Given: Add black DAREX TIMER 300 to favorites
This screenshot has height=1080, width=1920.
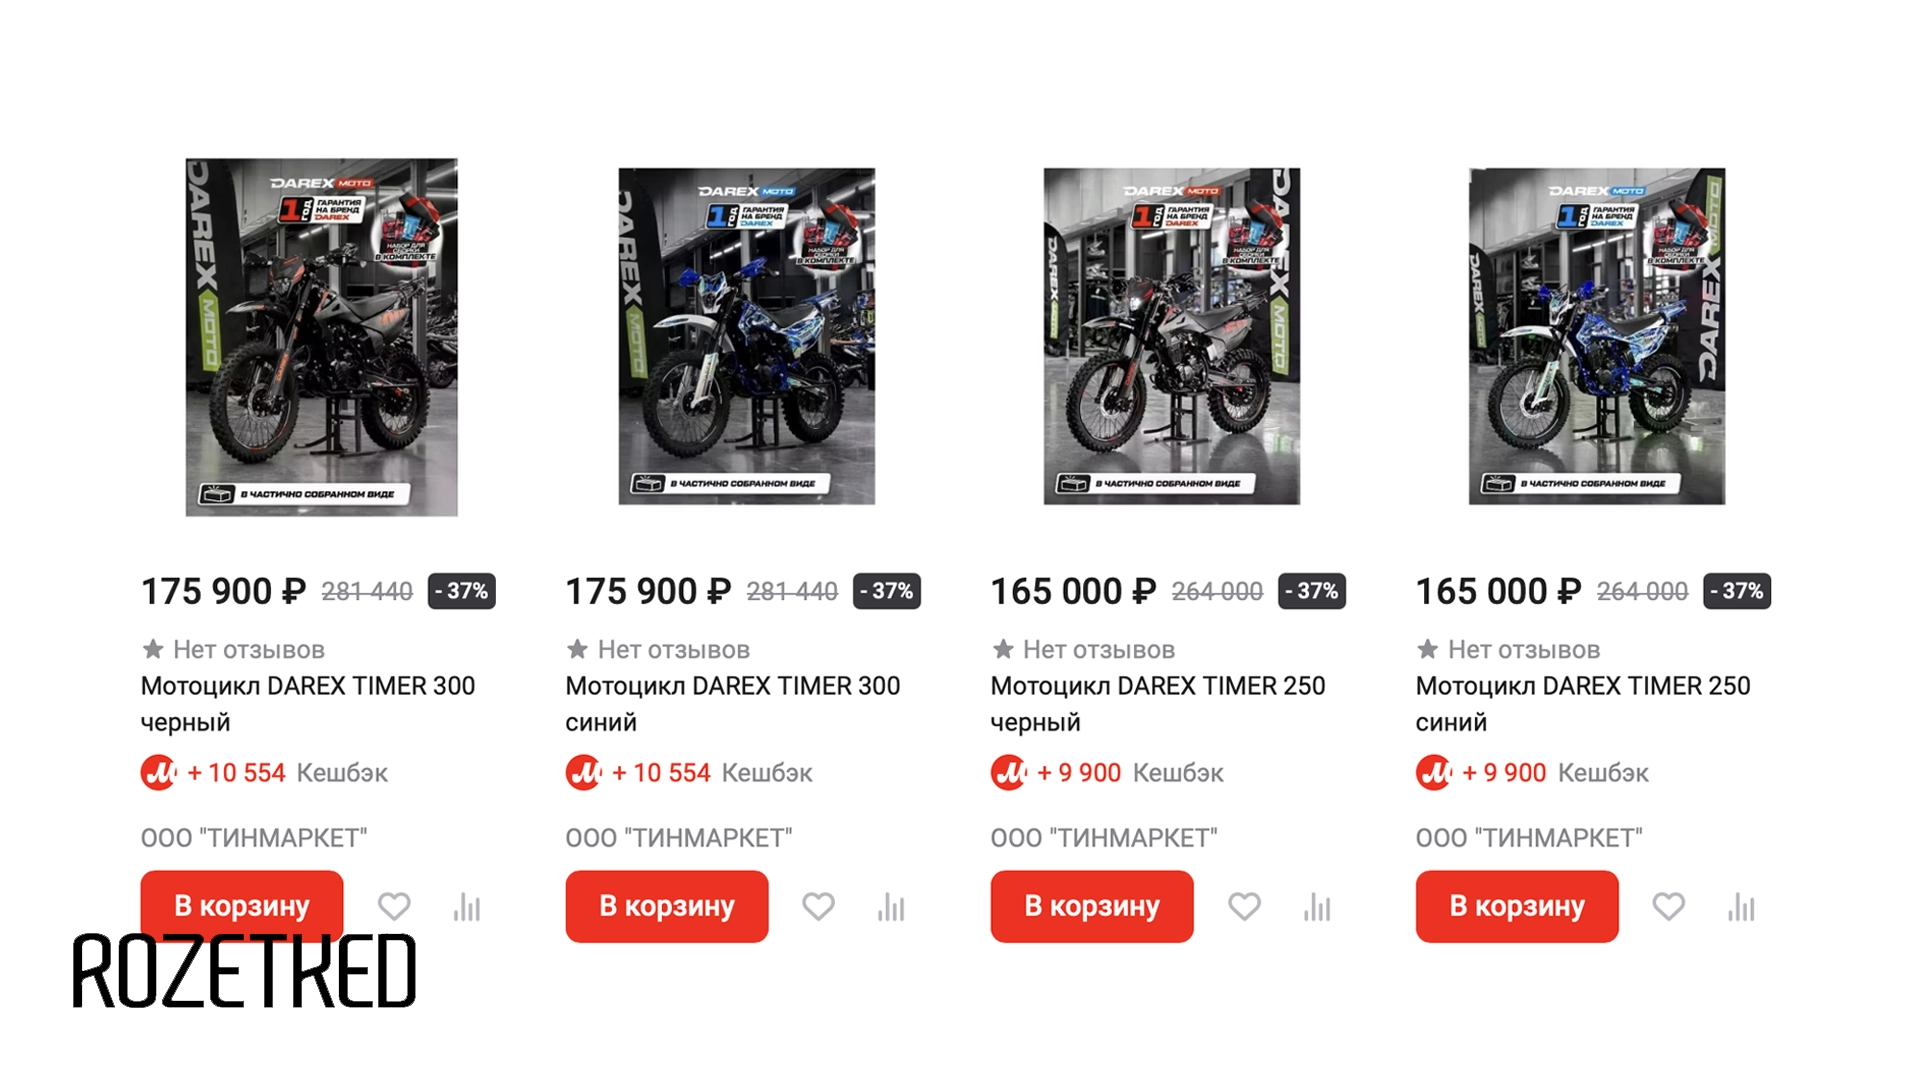Looking at the screenshot, I should click(394, 906).
